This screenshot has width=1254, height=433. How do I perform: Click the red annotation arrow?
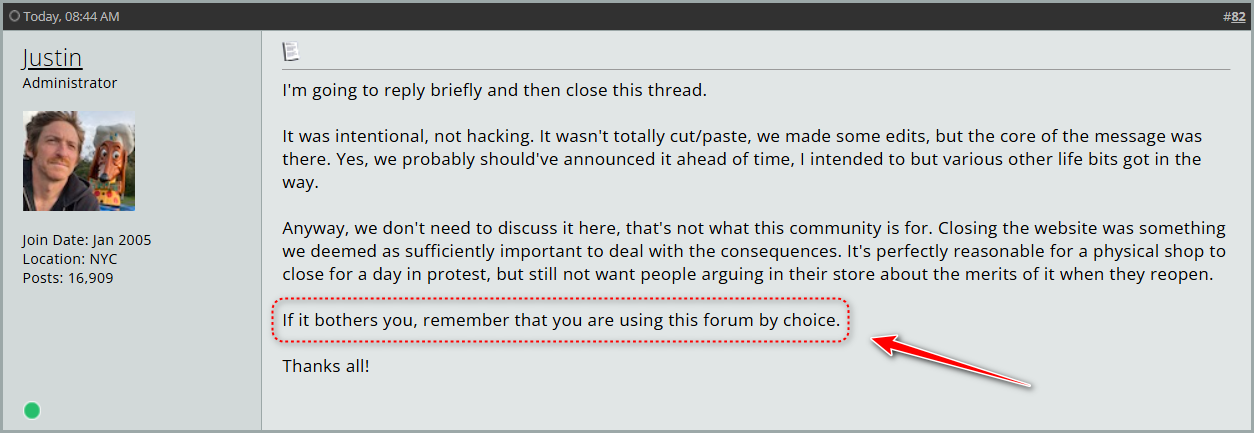coord(951,362)
